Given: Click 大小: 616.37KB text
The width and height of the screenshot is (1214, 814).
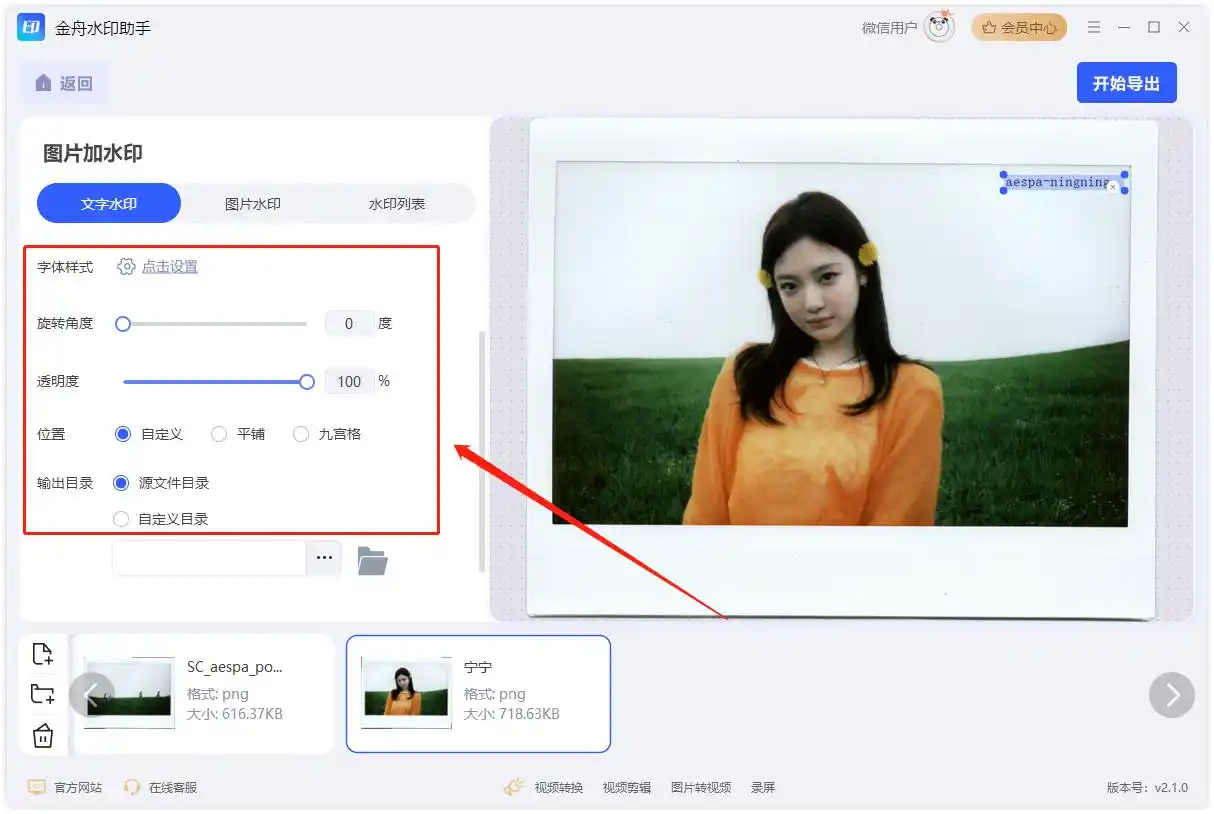Looking at the screenshot, I should coord(235,714).
